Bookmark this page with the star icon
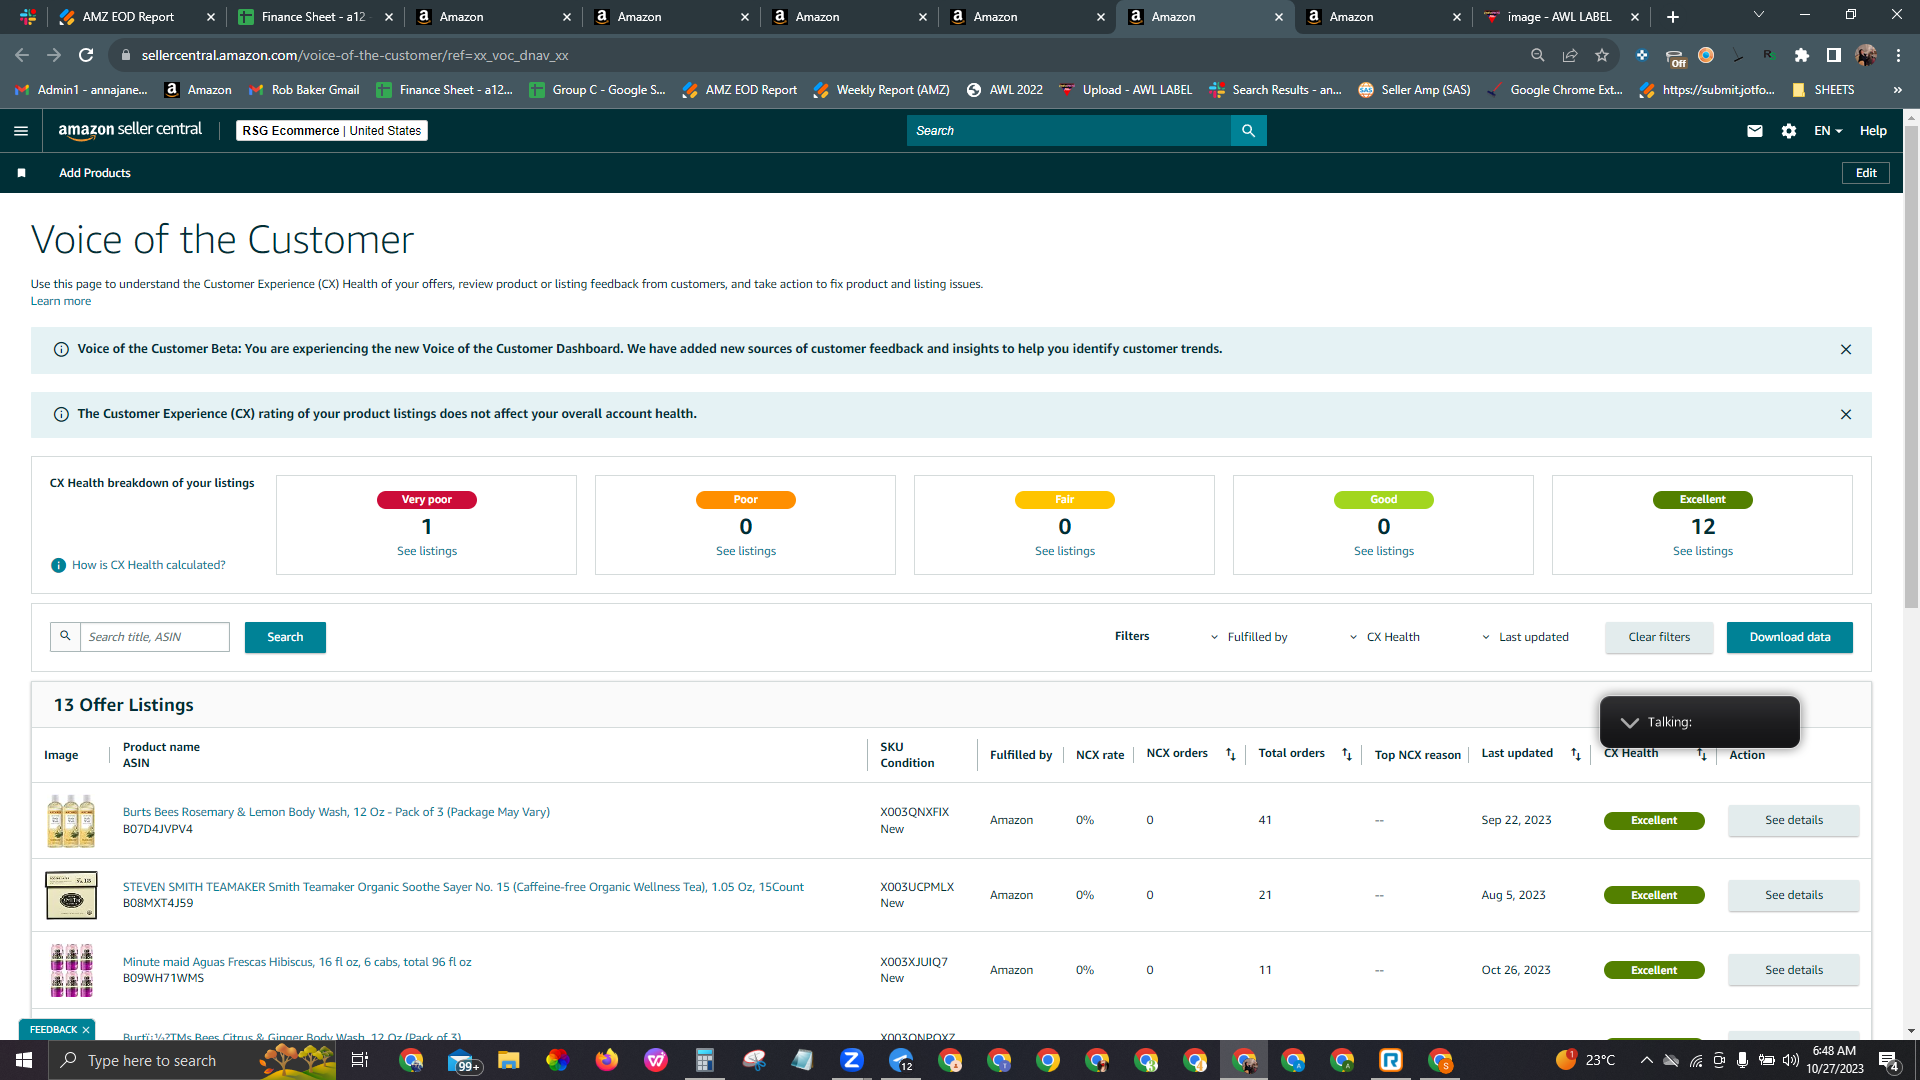This screenshot has height=1080, width=1920. (x=1602, y=56)
